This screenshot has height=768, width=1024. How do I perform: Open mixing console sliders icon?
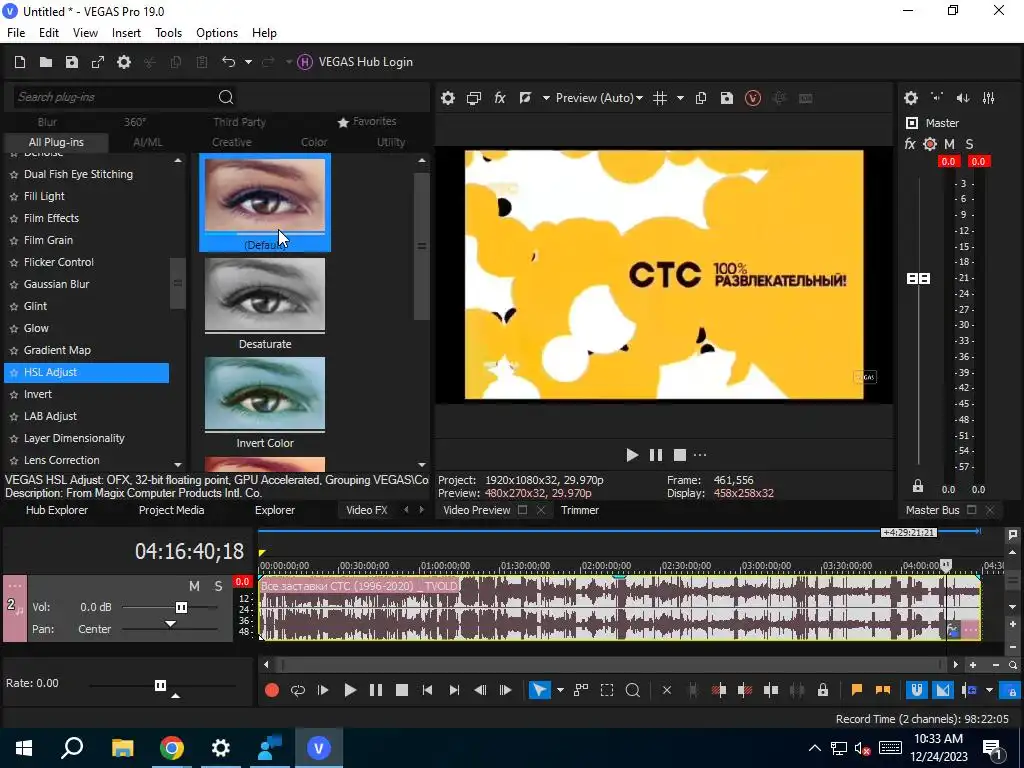pos(989,98)
